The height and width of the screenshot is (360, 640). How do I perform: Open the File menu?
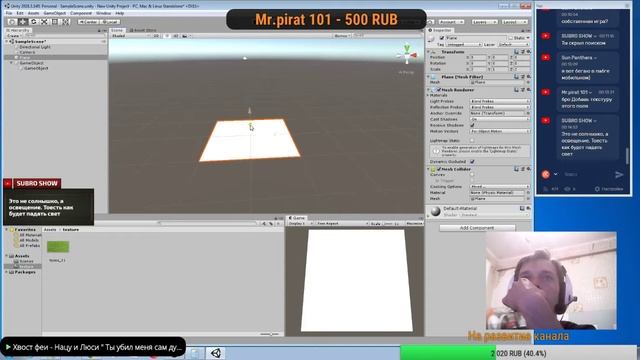[9, 13]
